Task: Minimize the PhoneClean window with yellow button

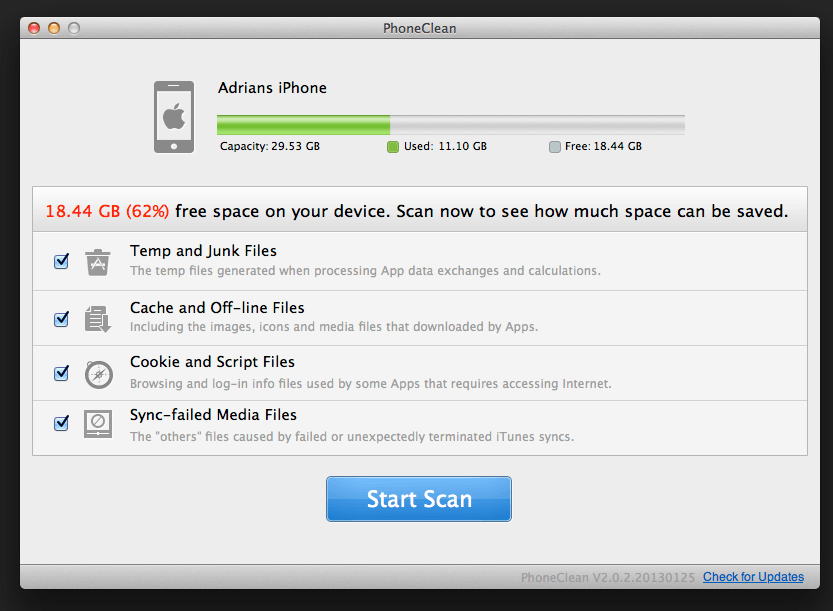Action: coord(54,28)
